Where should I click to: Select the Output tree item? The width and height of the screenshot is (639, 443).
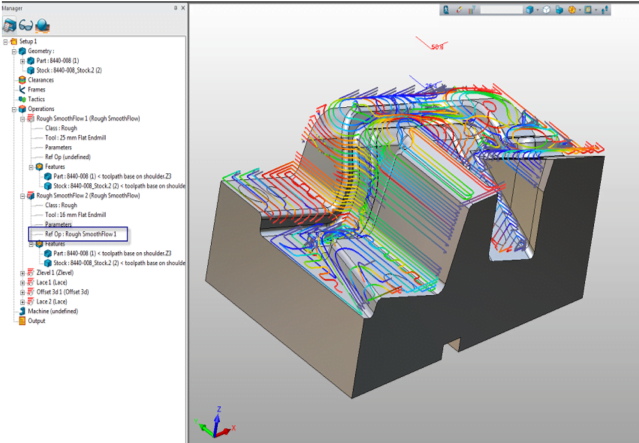(36, 321)
